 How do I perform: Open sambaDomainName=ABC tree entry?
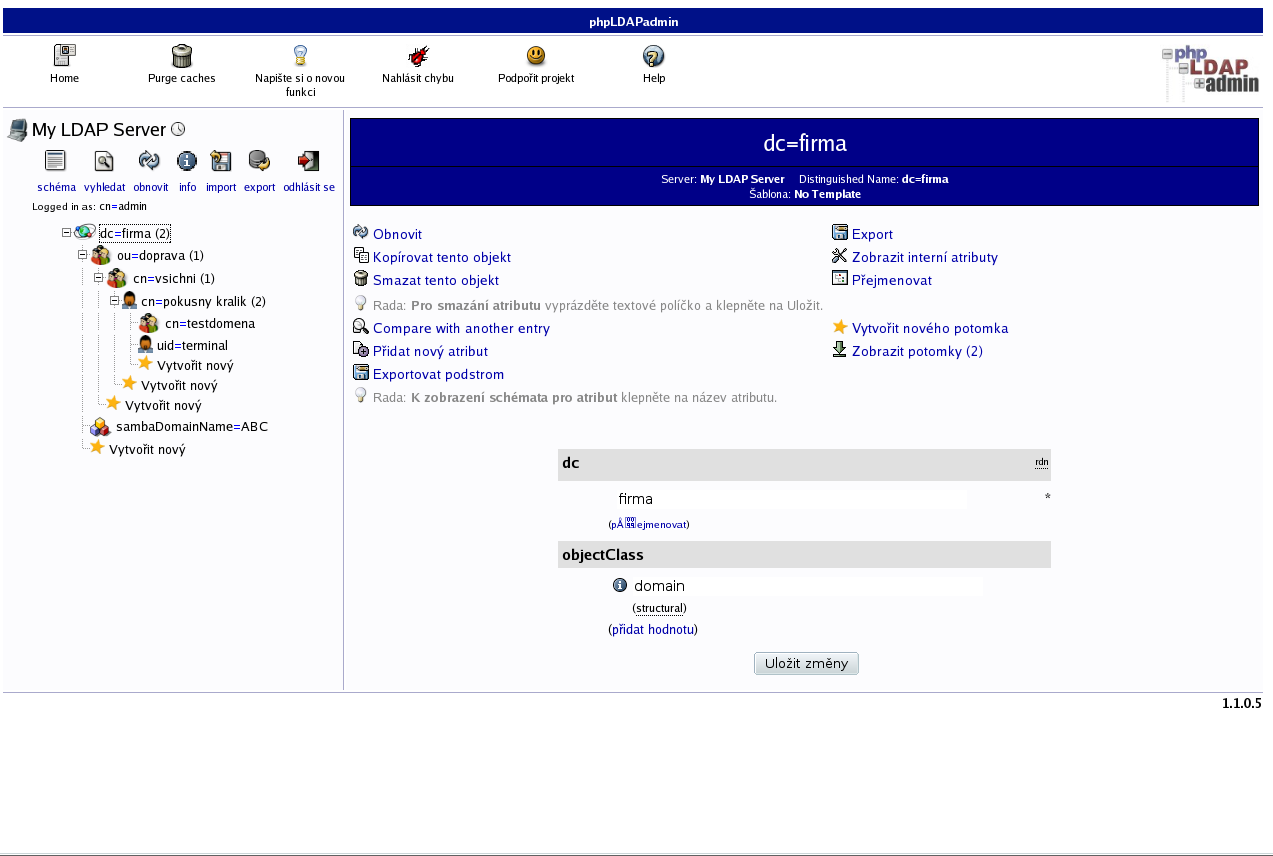(x=192, y=426)
